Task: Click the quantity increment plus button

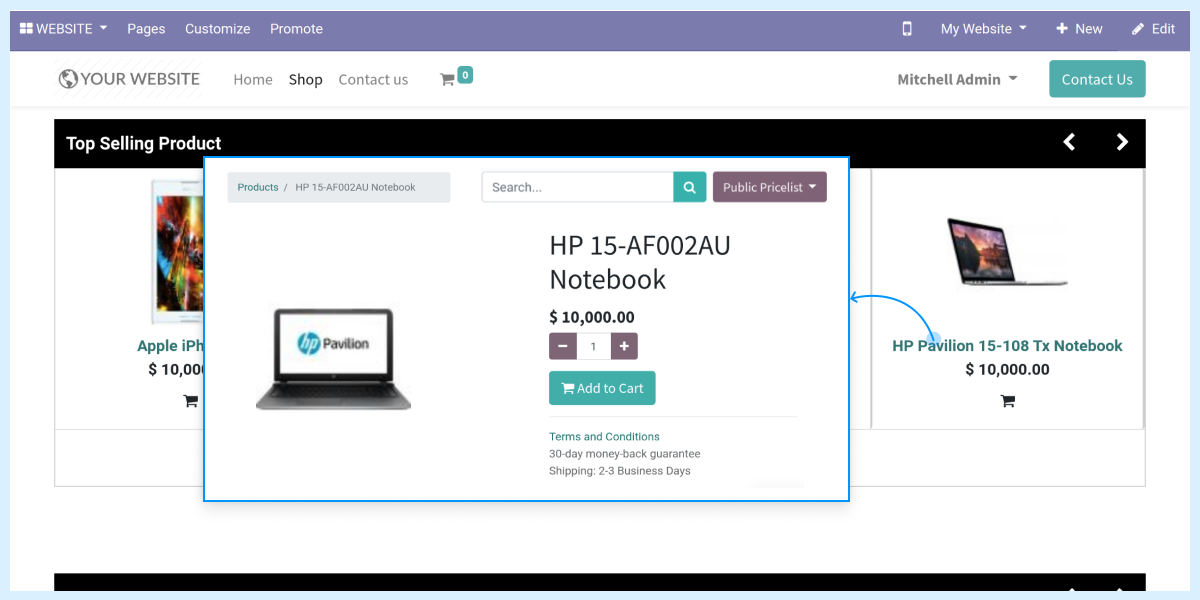Action: [x=623, y=345]
